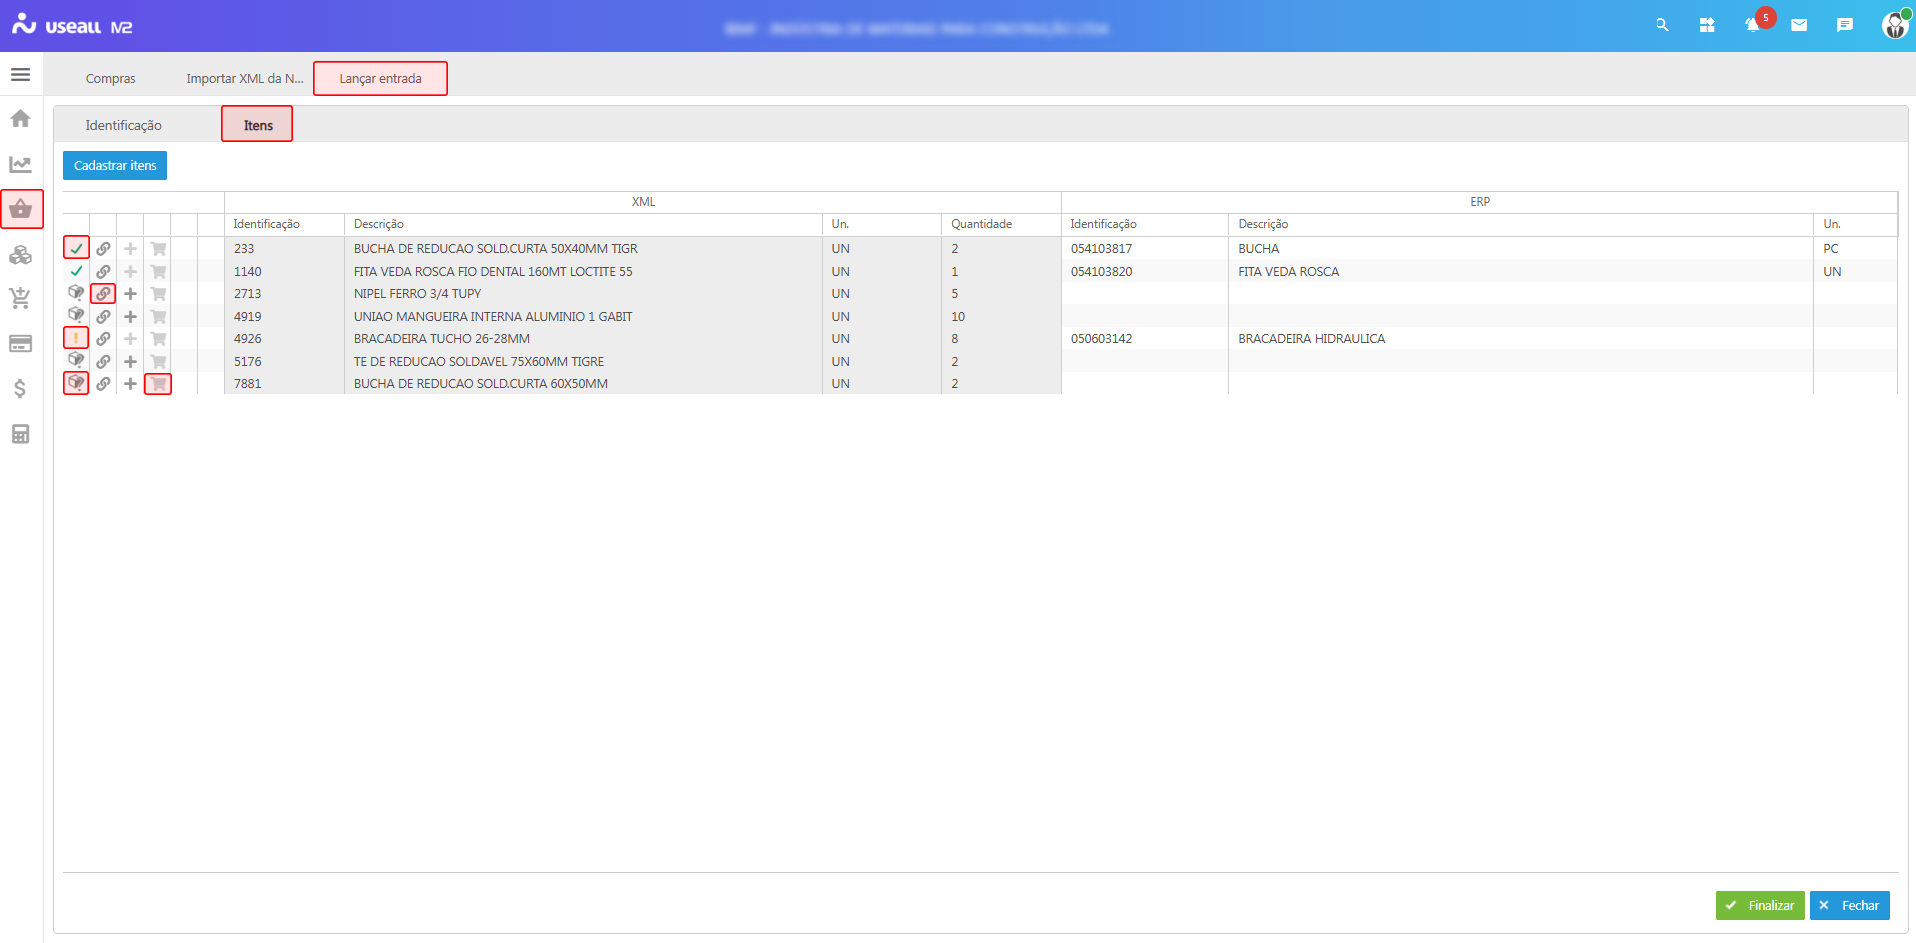Expand the hamburger navigation menu

click(20, 75)
